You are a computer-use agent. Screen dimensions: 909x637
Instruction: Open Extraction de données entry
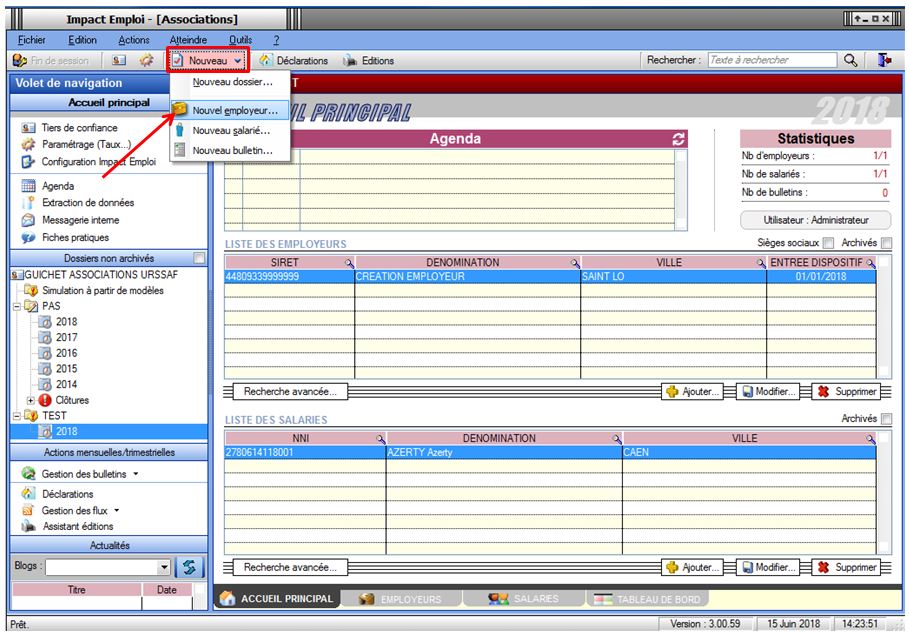pyautogui.click(x=88, y=203)
